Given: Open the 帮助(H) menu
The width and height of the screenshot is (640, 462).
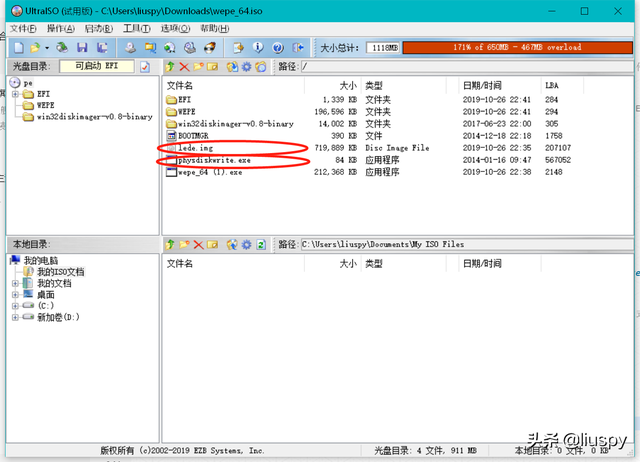Looking at the screenshot, I should point(214,28).
